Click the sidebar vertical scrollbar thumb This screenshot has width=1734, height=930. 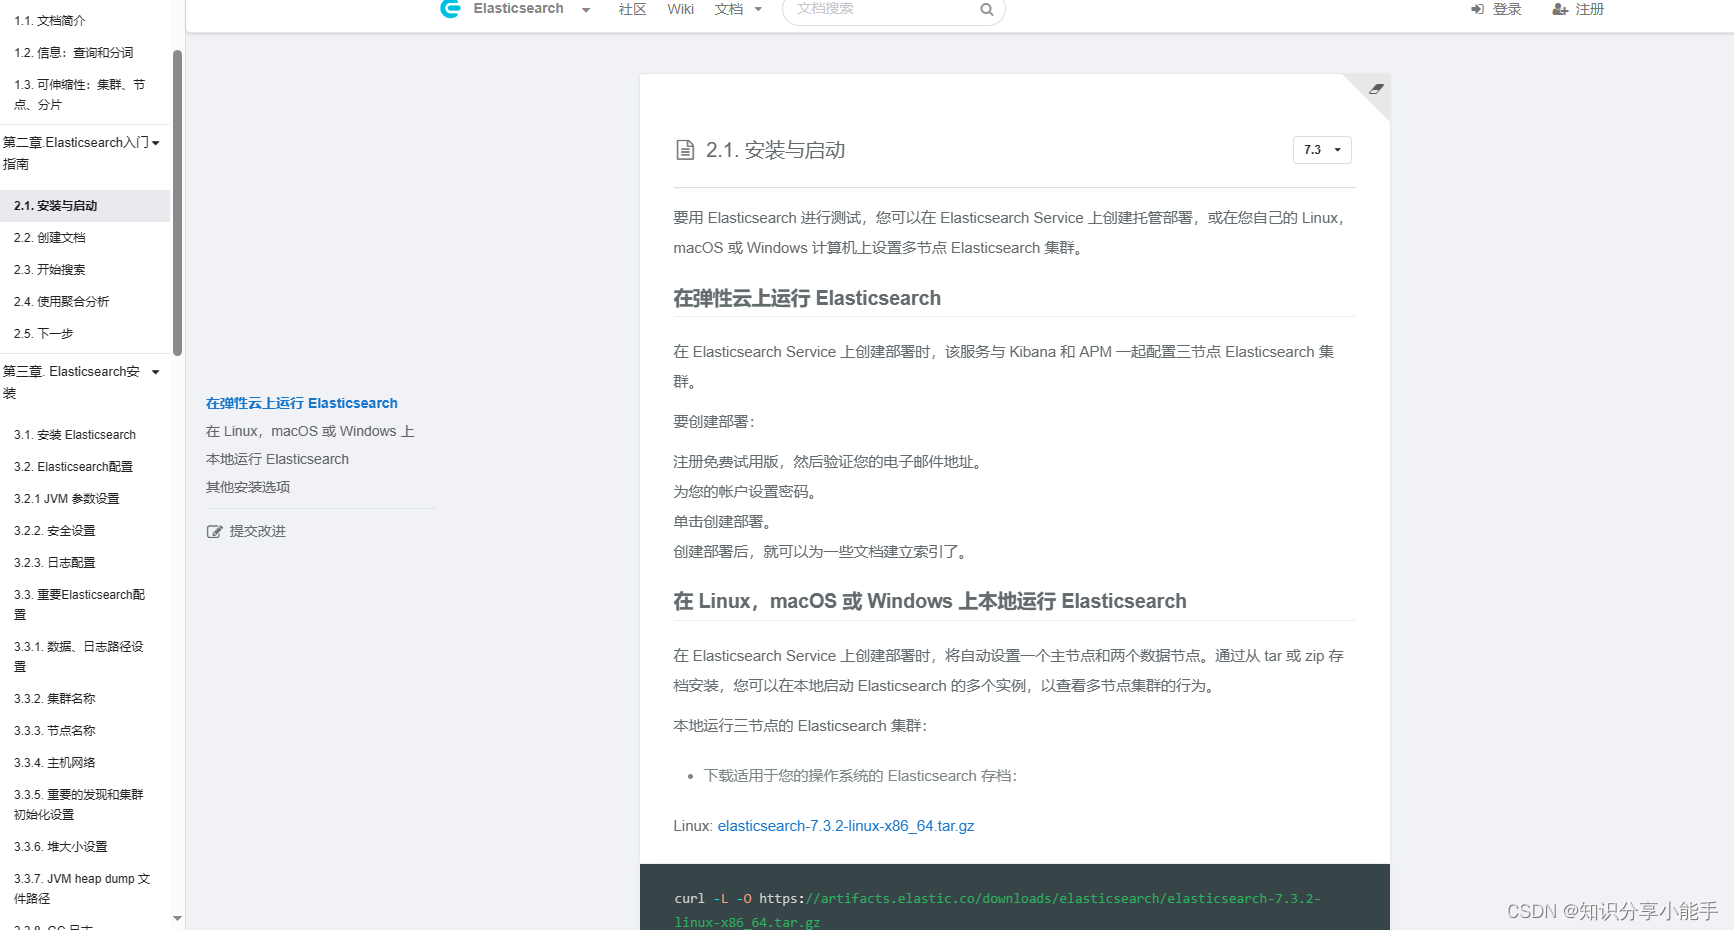(177, 203)
